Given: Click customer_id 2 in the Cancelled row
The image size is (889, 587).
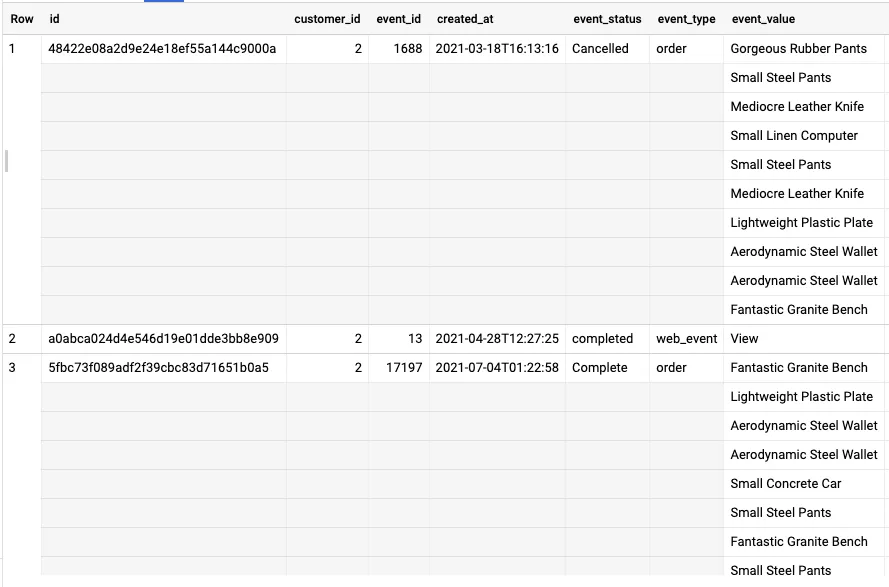Looking at the screenshot, I should pos(358,49).
